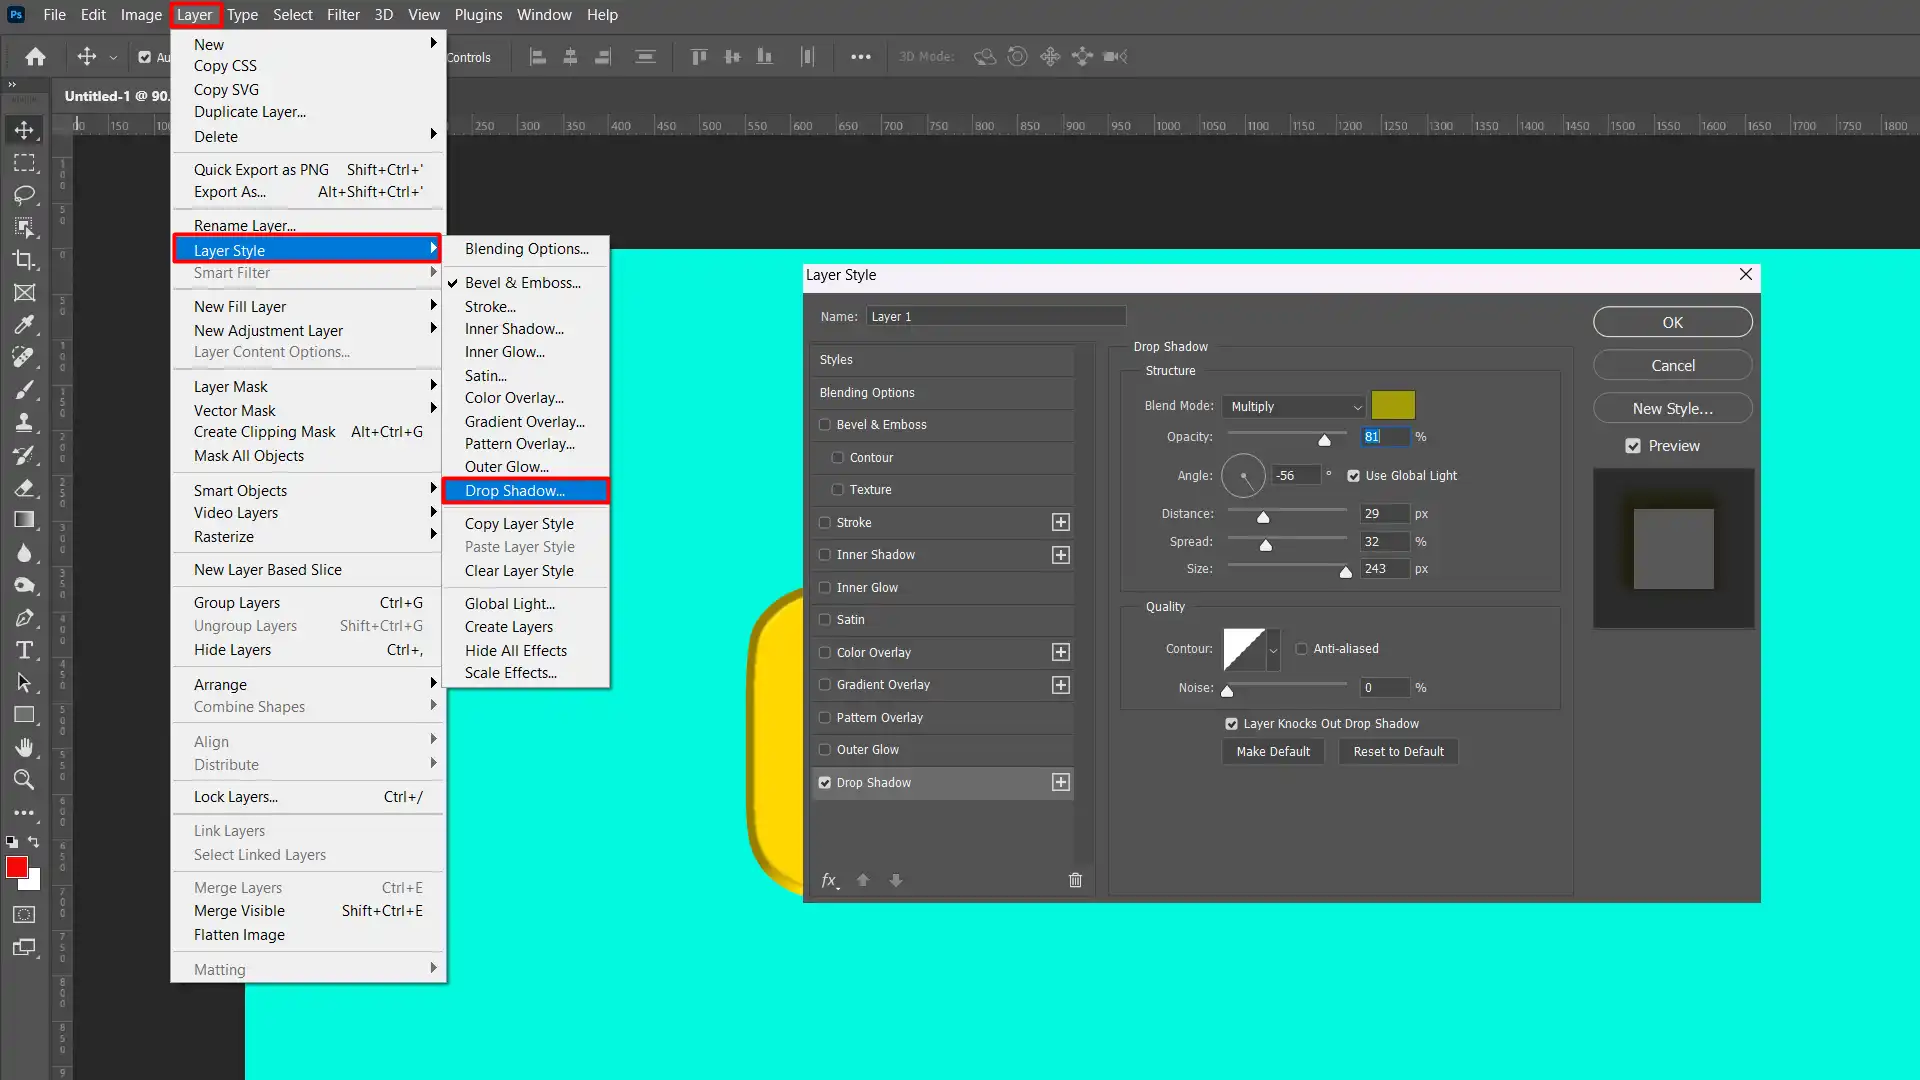The image size is (1920, 1080).
Task: Select the Eraser tool
Action: [24, 487]
